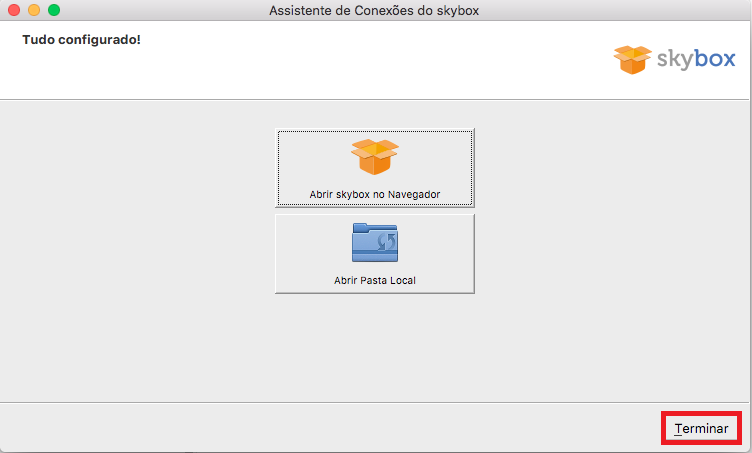Click the sync arrows emblem on the folder
This screenshot has height=453, width=752.
tap(386, 244)
